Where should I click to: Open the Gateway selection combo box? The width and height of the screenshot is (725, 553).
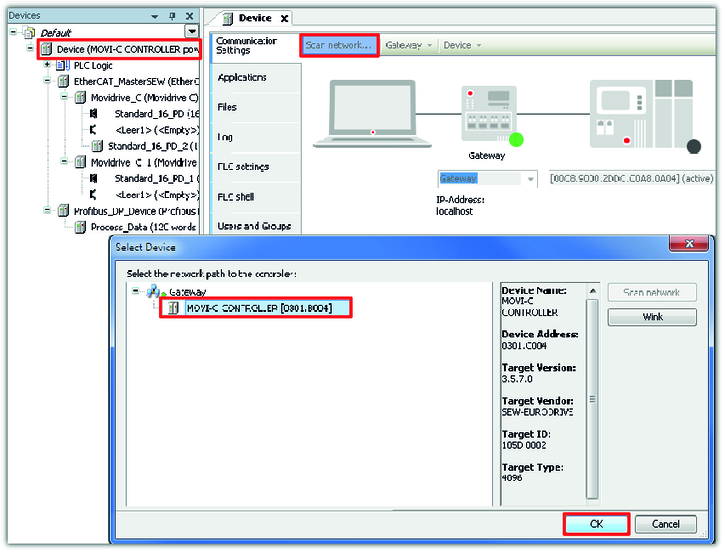point(530,179)
